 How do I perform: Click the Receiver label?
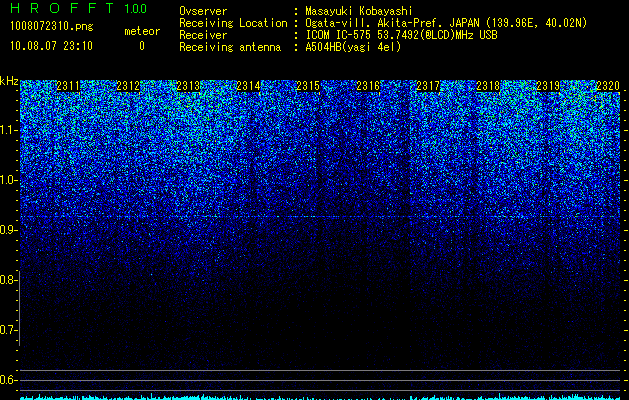[x=203, y=35]
